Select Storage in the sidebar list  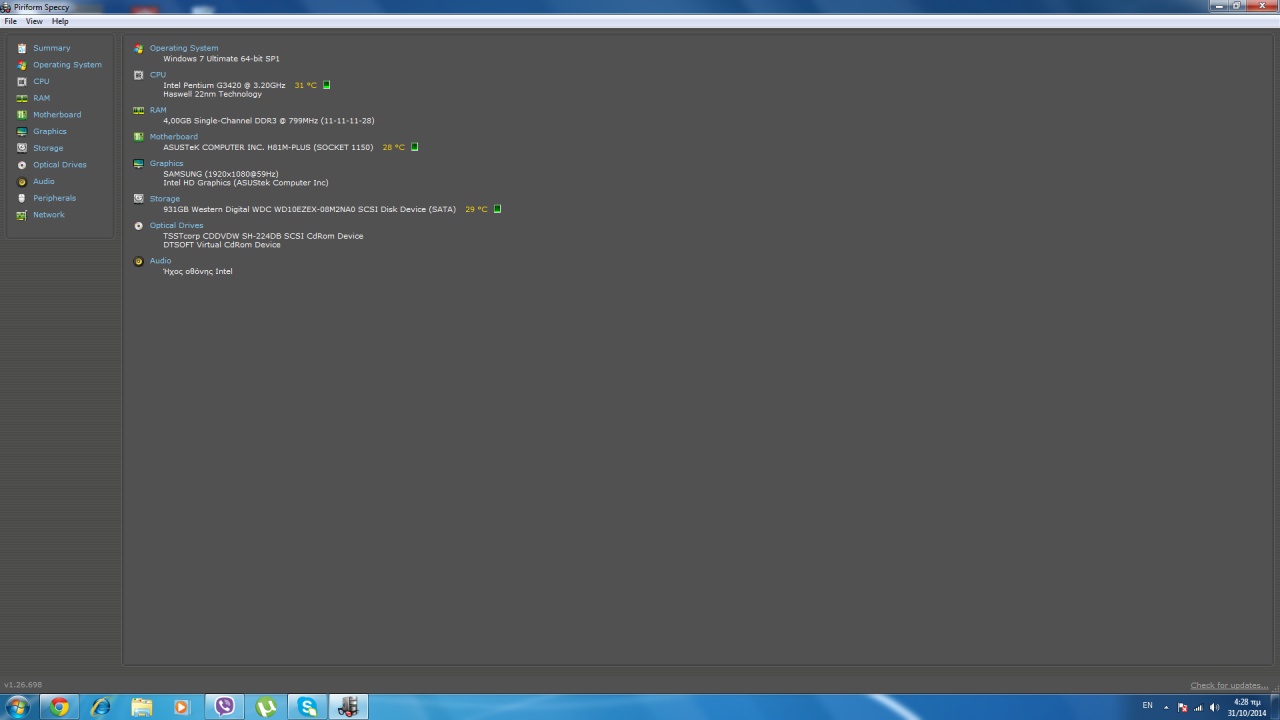(48, 148)
